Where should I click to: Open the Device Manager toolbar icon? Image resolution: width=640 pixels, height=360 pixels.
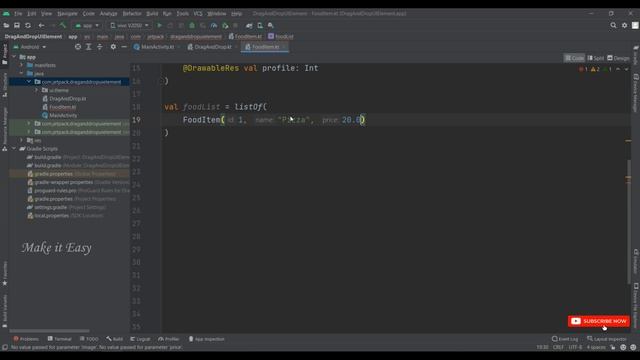[x=260, y=25]
